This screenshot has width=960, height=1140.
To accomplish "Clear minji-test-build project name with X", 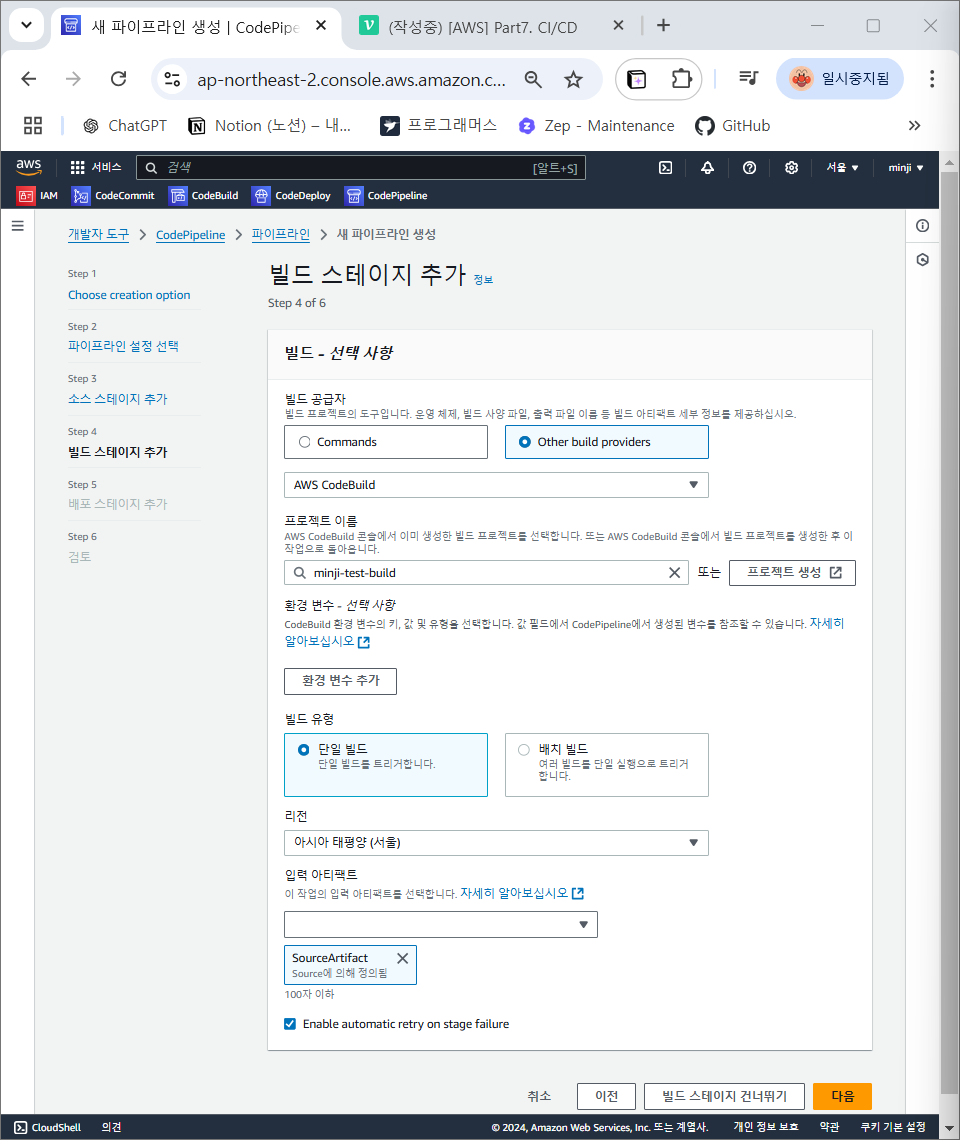I will click(x=674, y=573).
